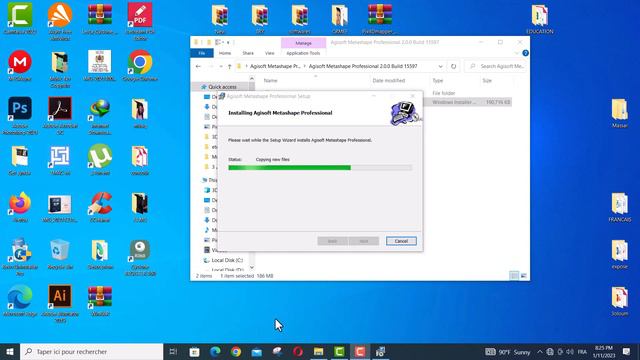The width and height of the screenshot is (640, 360).
Task: Switch to details view in Explorer
Action: 514,276
